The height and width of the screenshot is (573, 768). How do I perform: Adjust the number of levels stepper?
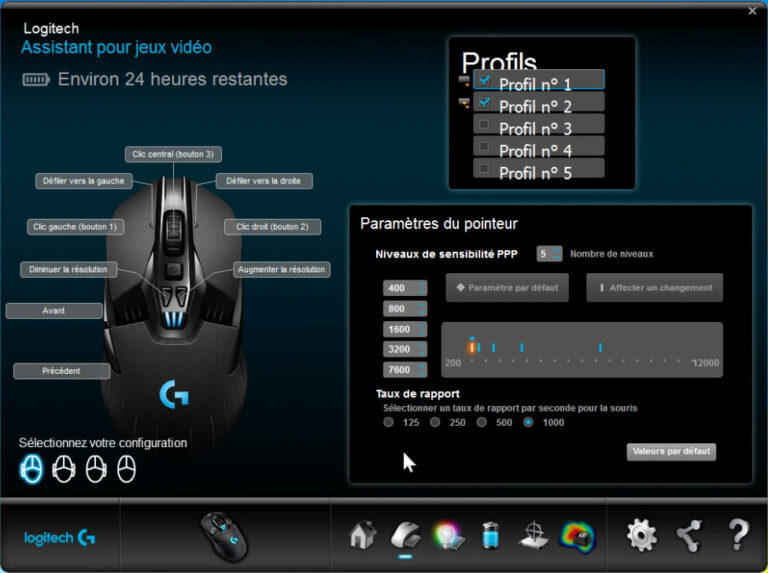tap(557, 254)
